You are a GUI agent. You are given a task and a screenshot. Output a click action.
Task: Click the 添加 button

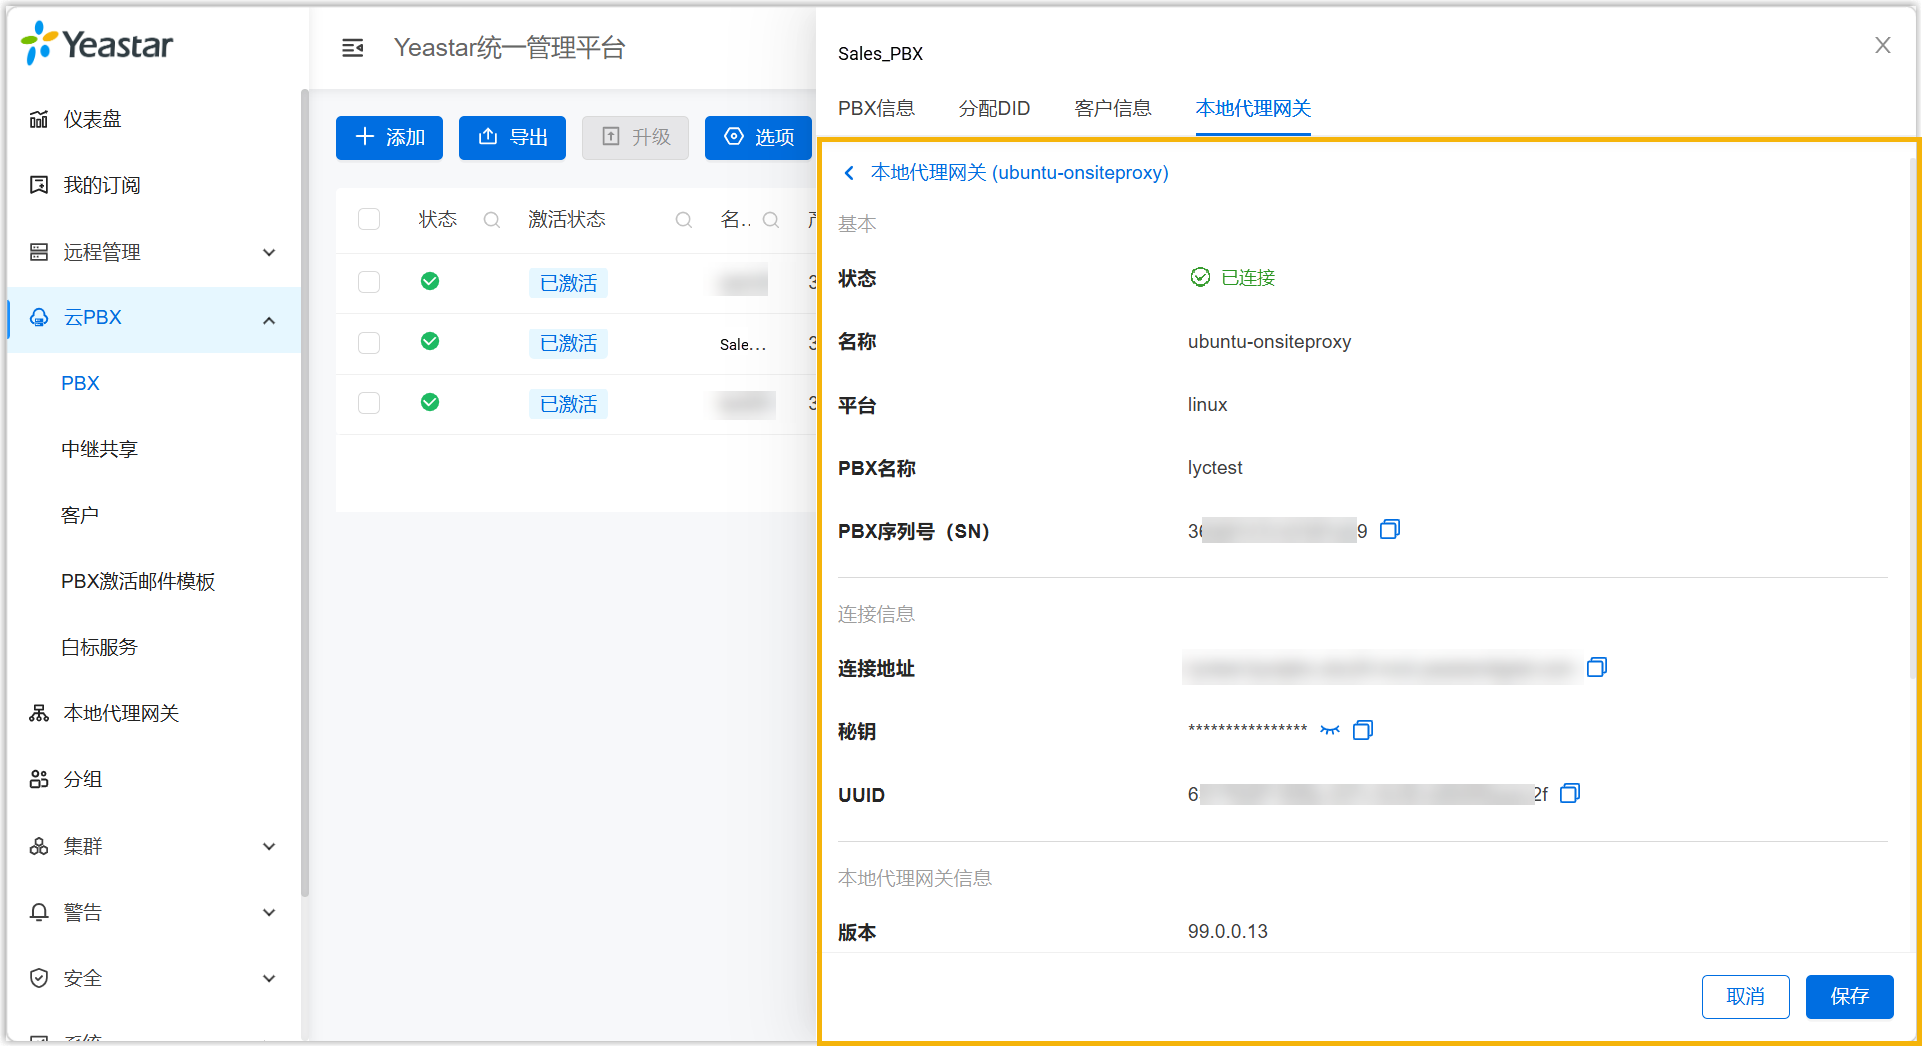[389, 137]
